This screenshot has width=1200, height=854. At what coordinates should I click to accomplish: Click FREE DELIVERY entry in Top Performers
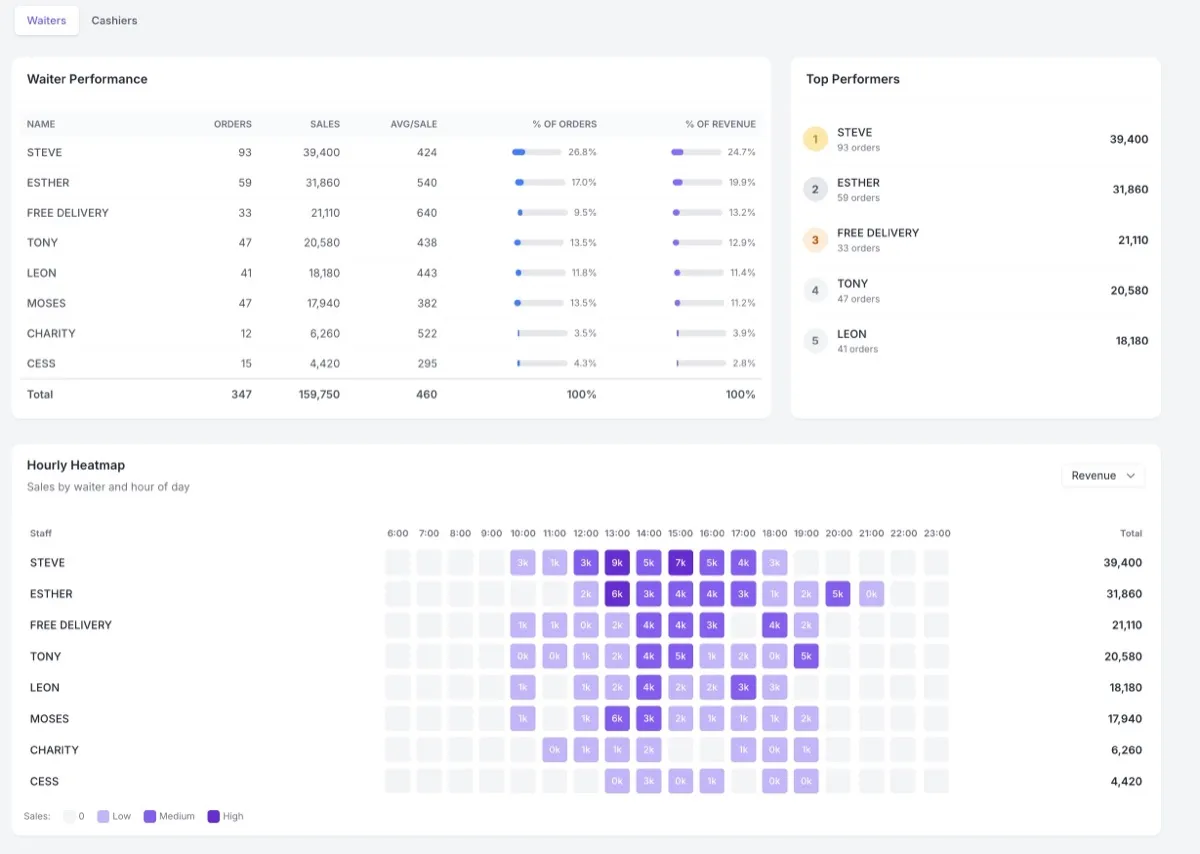[975, 240]
